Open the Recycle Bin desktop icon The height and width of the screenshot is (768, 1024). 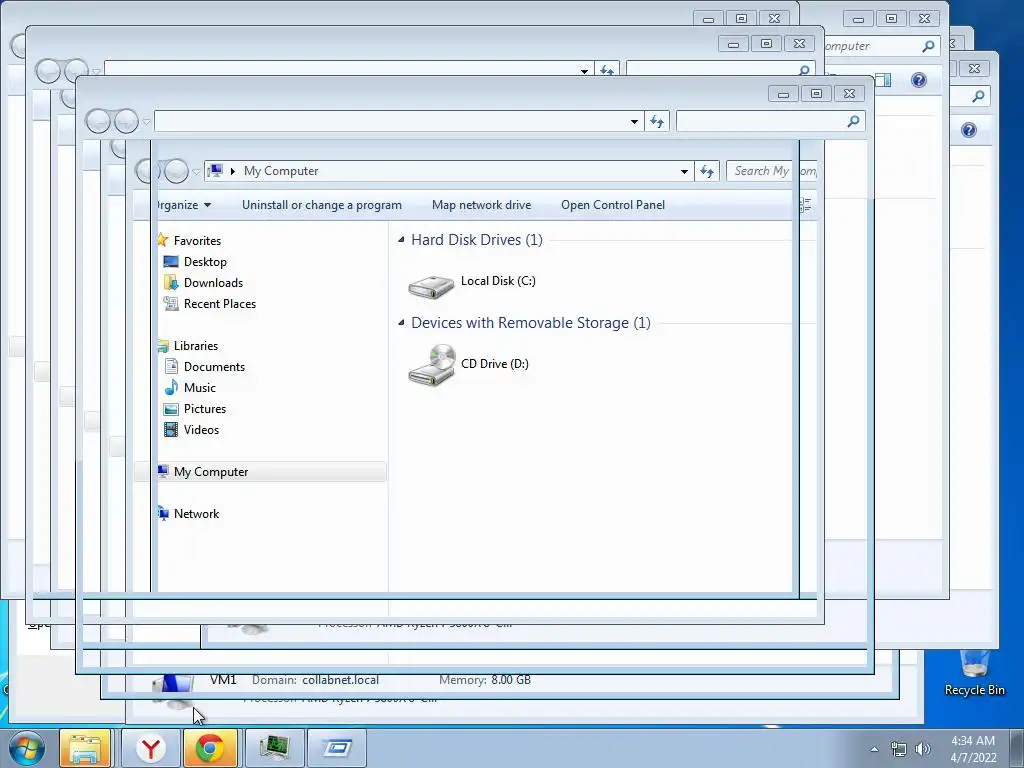tap(974, 673)
